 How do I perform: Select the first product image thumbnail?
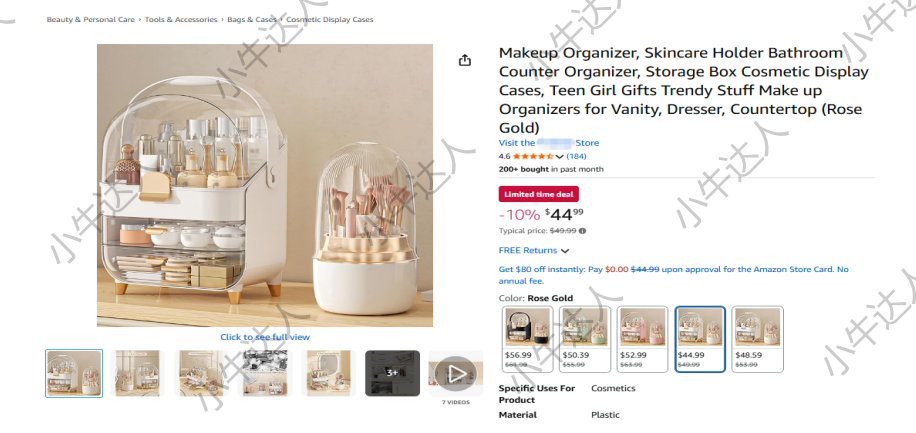[74, 373]
